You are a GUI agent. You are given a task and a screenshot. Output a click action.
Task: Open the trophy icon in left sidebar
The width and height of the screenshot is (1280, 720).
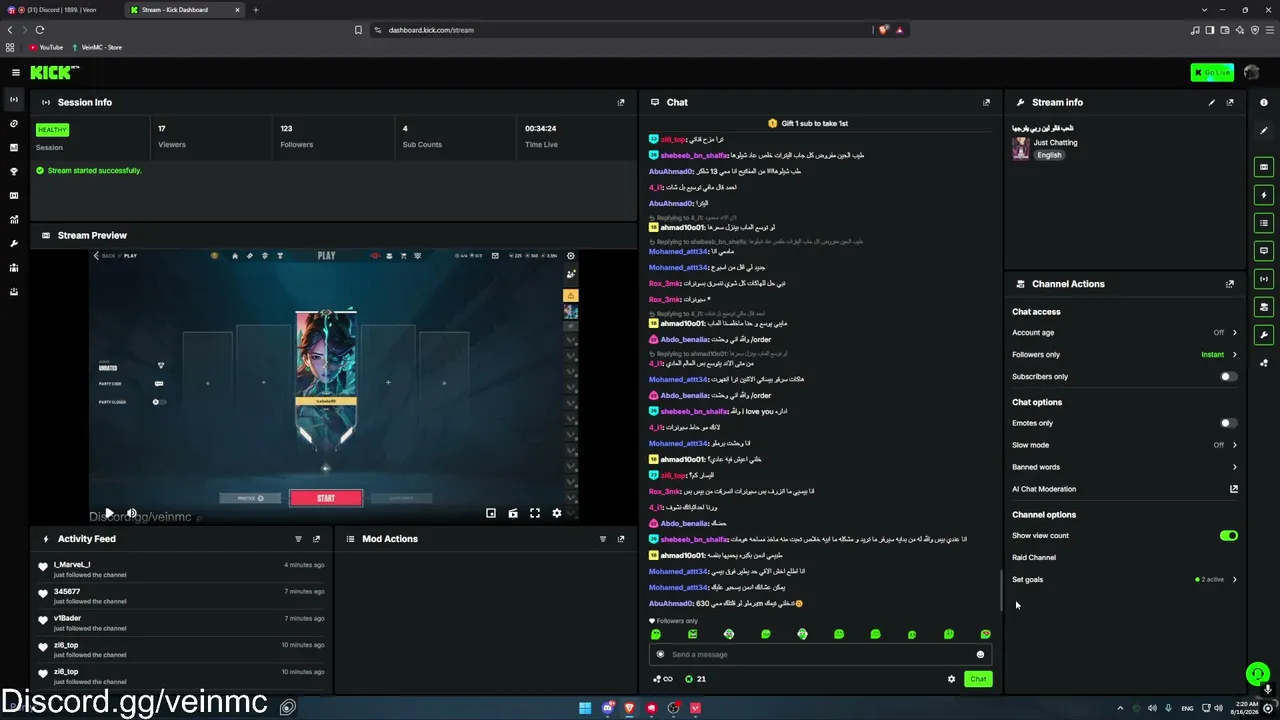pyautogui.click(x=14, y=171)
